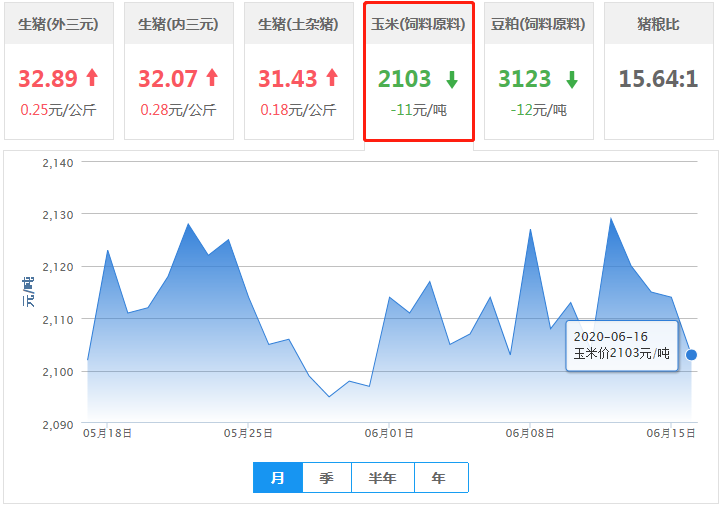The image size is (723, 506).
Task: Select the 生猪(内三元) card header
Action: coord(178,24)
